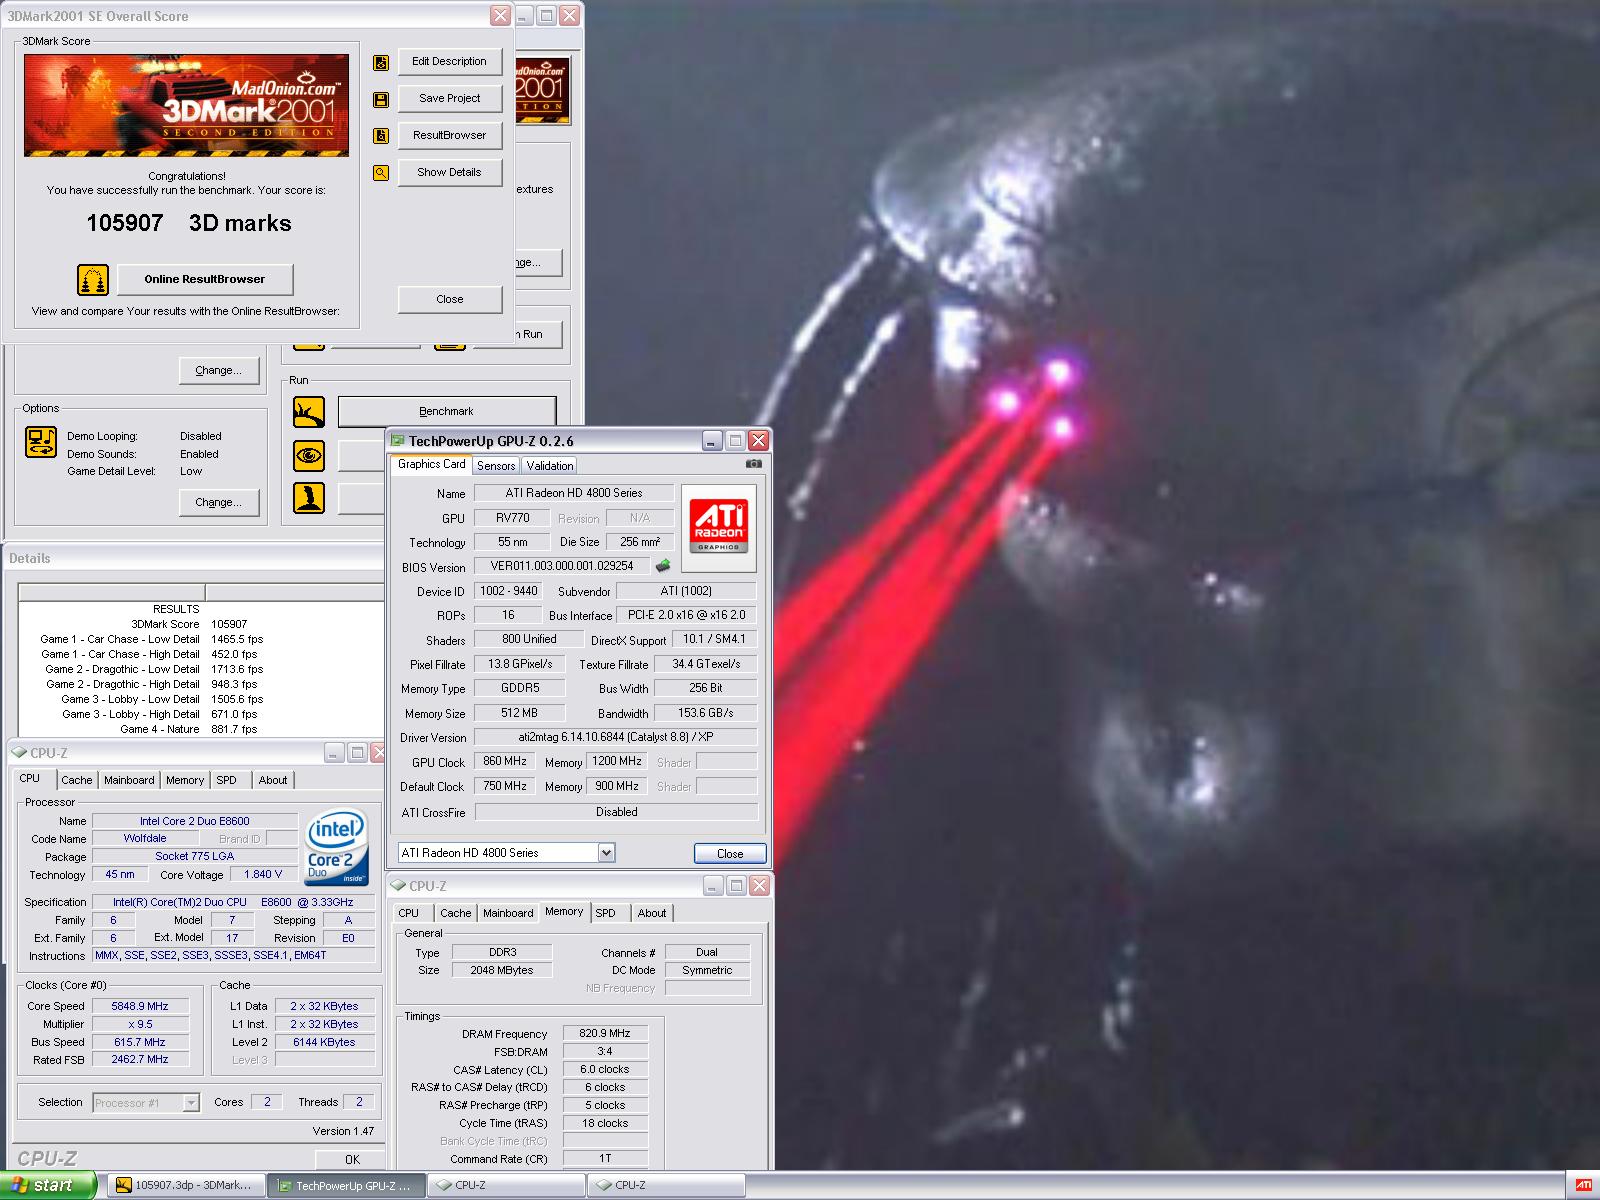Viewport: 1600px width, 1200px height.
Task: Click Save Project button
Action: coord(450,98)
